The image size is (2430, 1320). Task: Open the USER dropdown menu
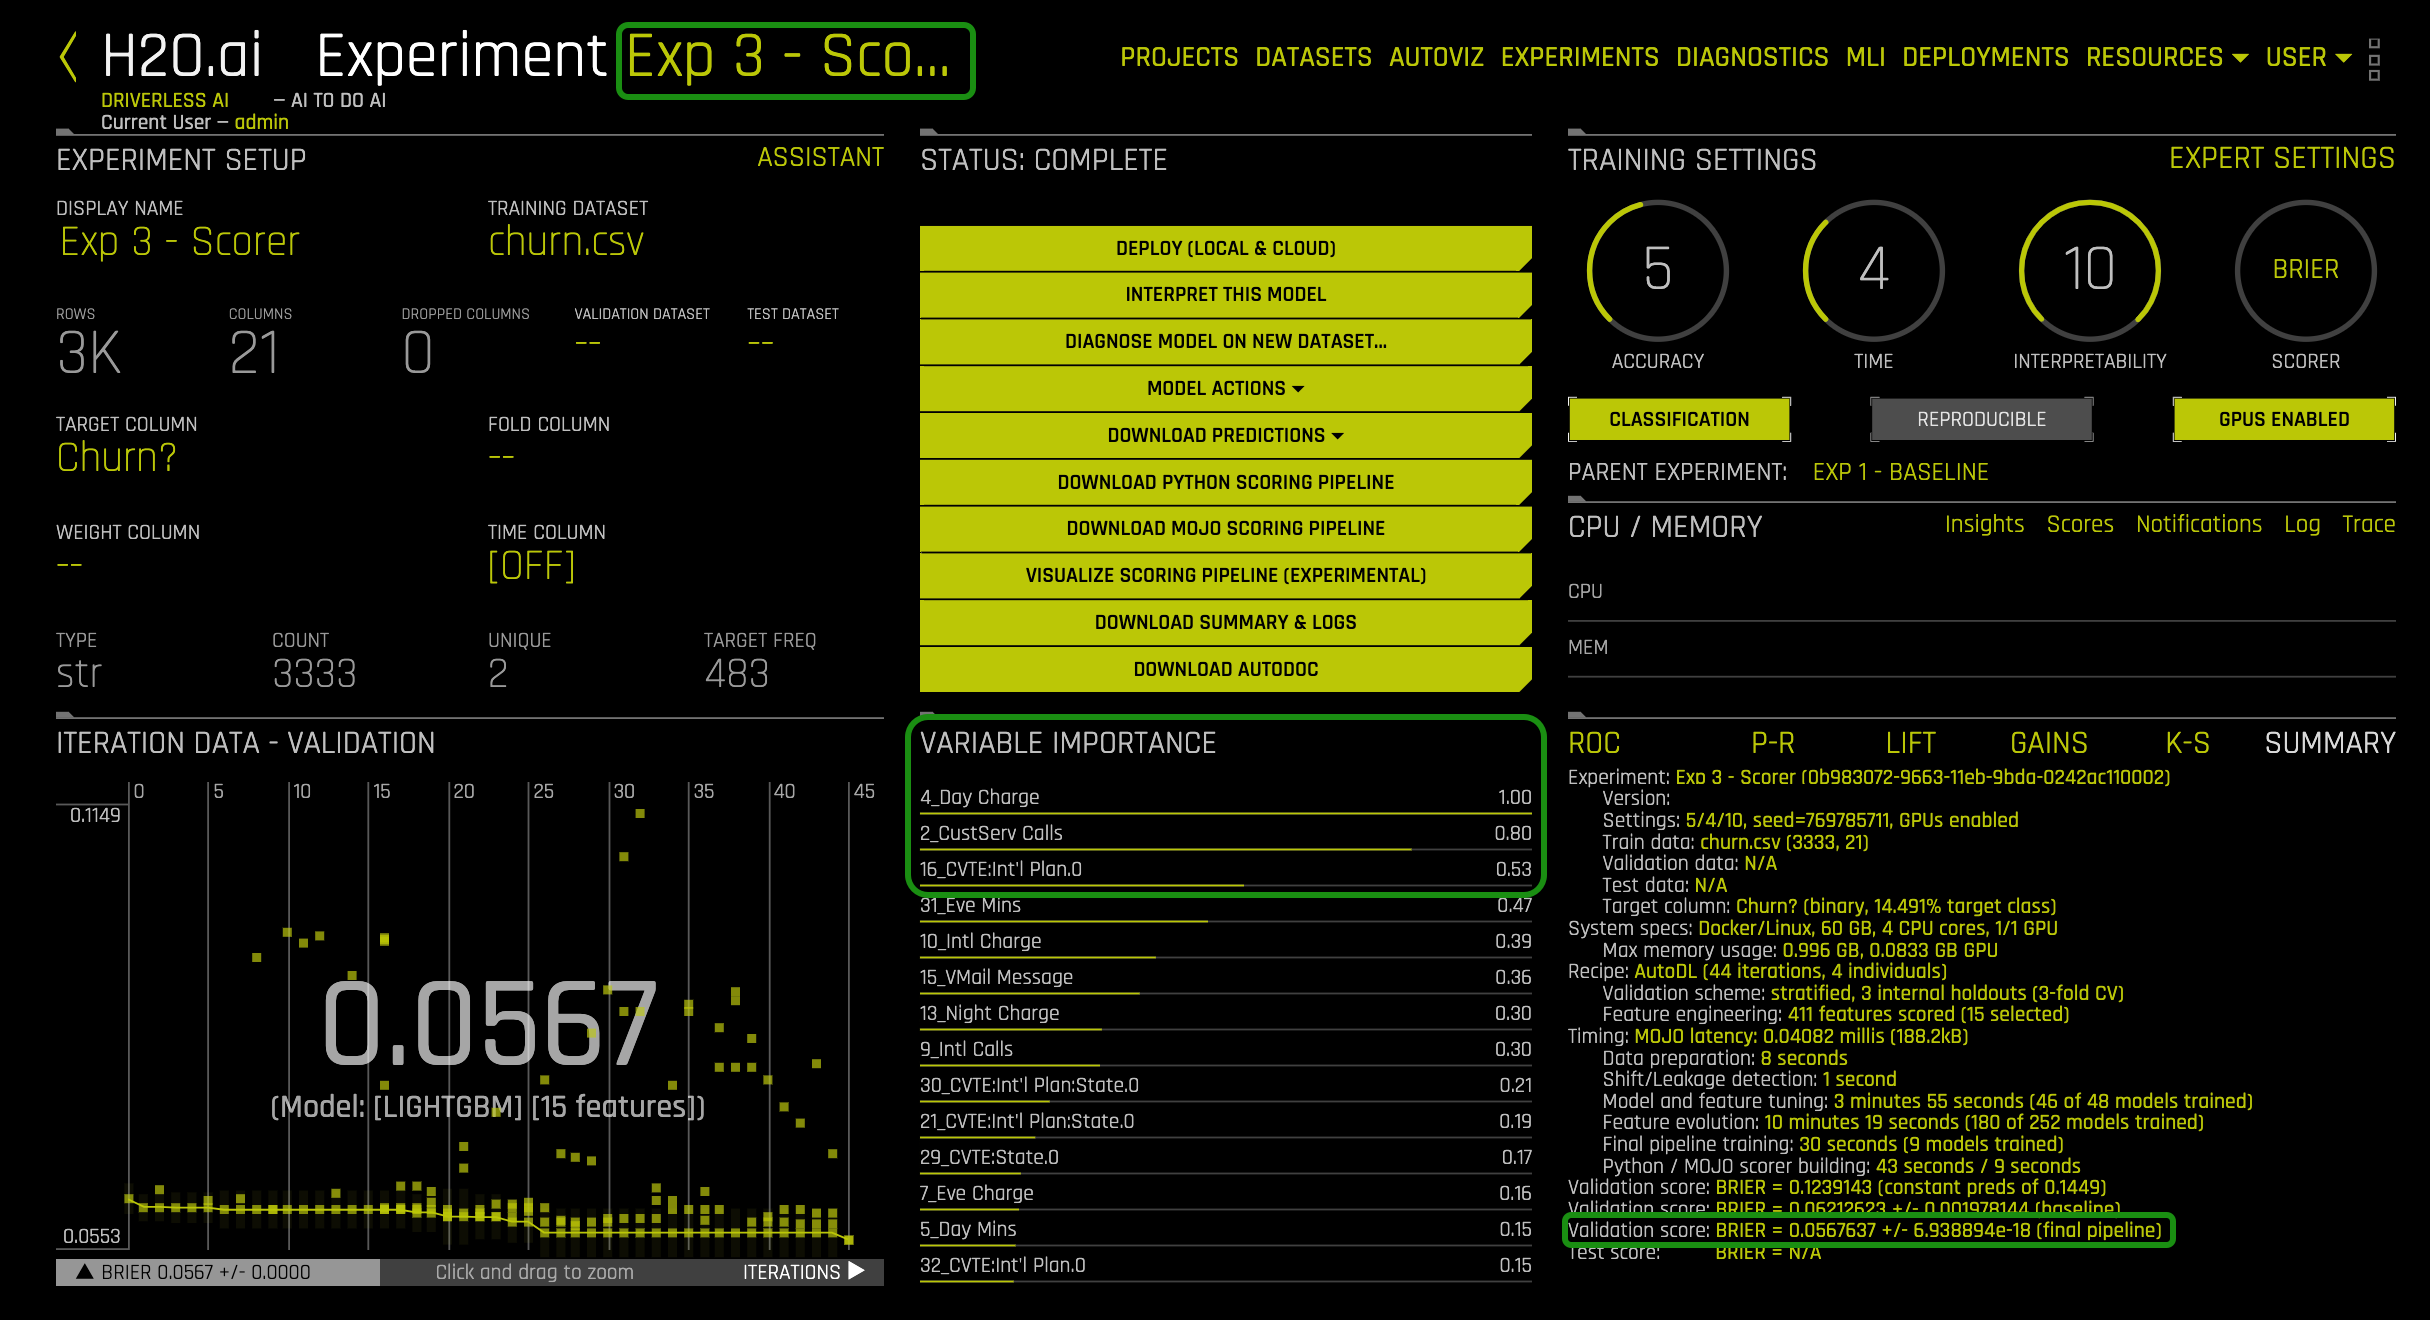(2308, 57)
